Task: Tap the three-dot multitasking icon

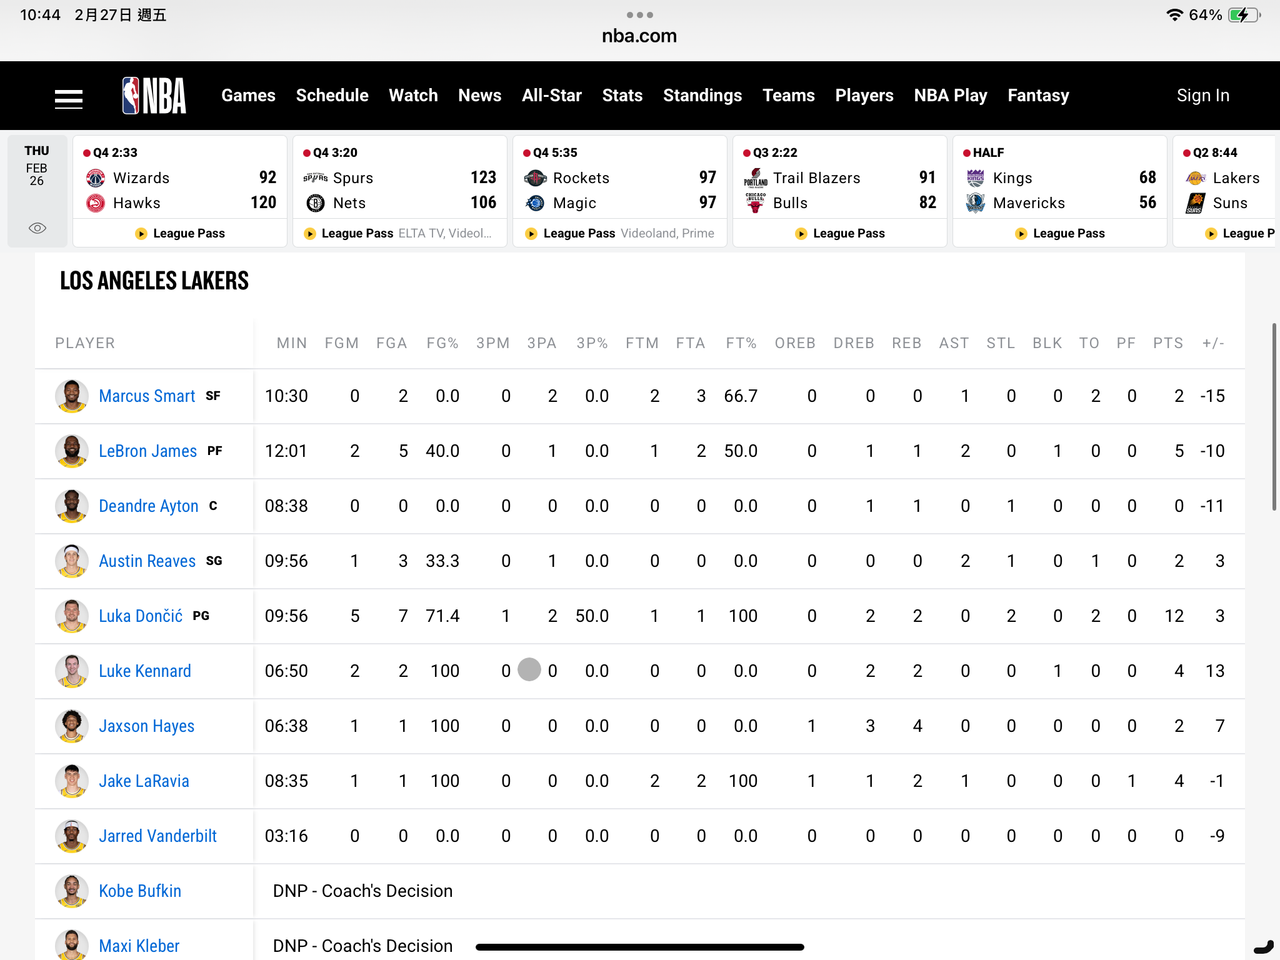Action: 640,15
